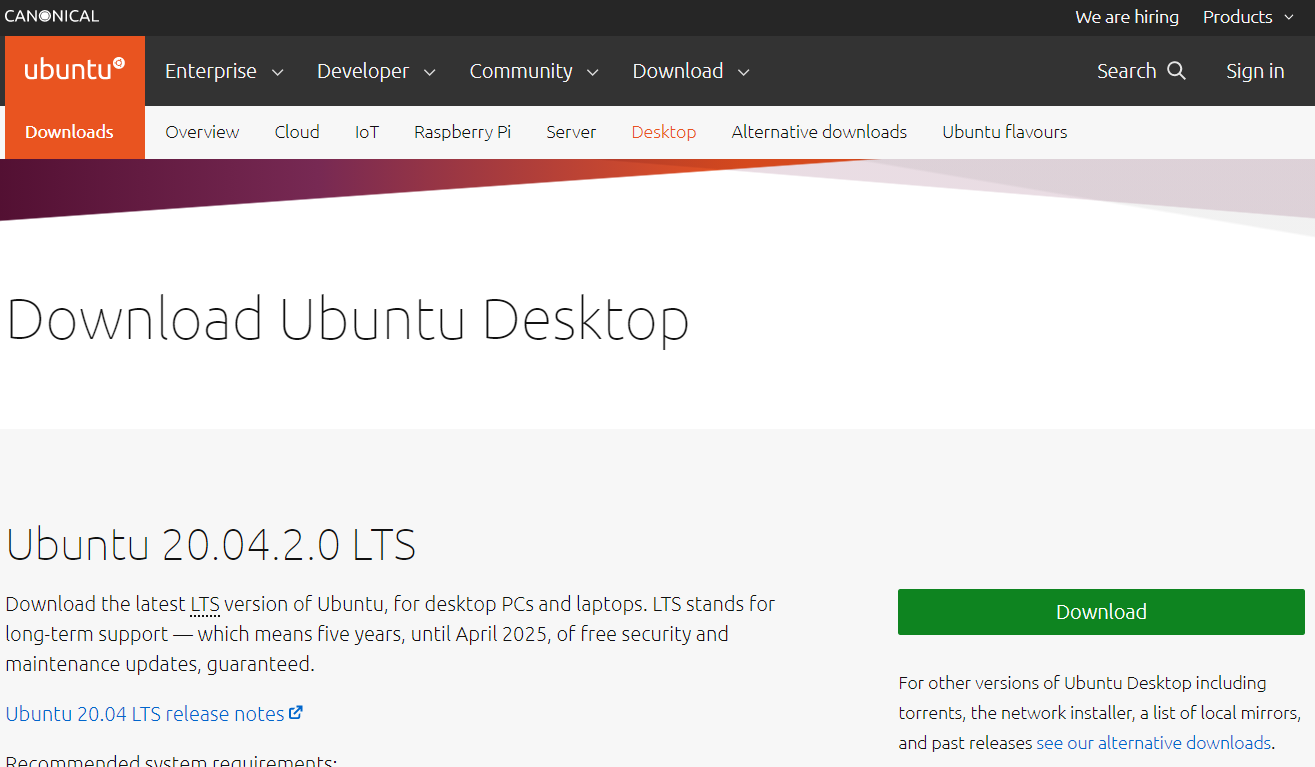Follow the see our alternative downloads link
The height and width of the screenshot is (767, 1315).
tap(1153, 743)
